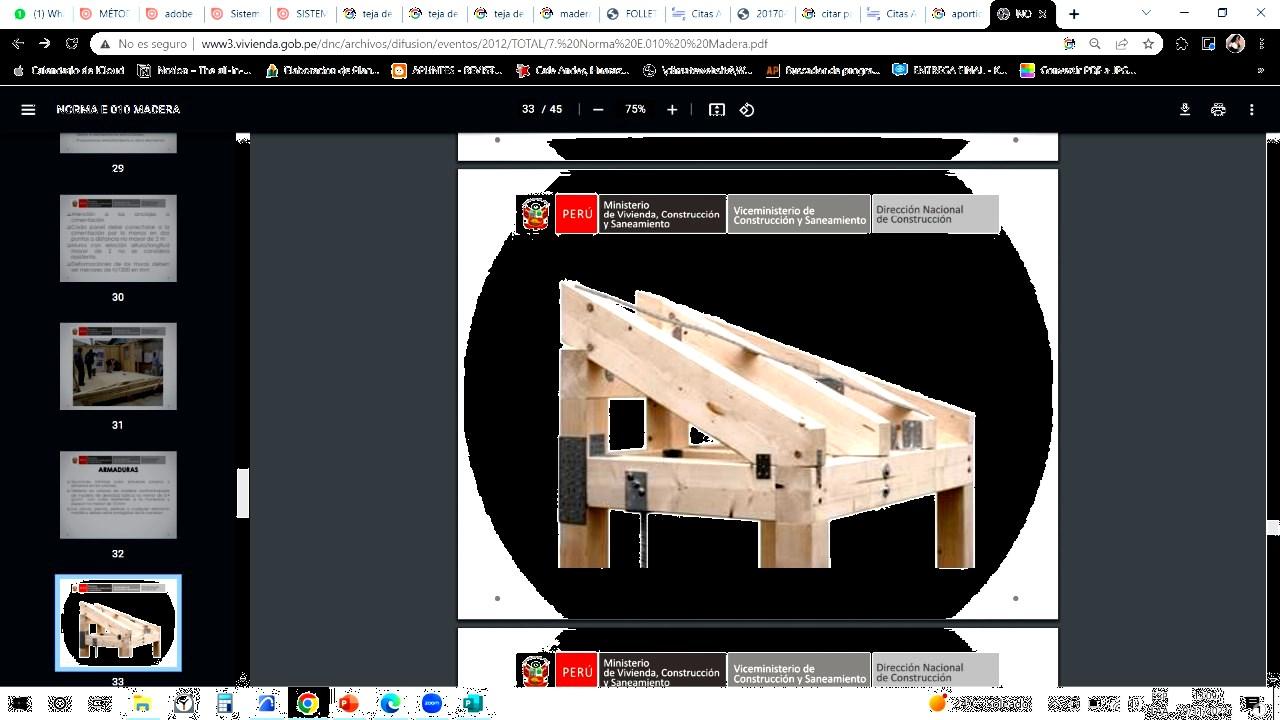Viewport: 1280px width, 720px height.
Task: Edit the current page number field
Action: (528, 110)
